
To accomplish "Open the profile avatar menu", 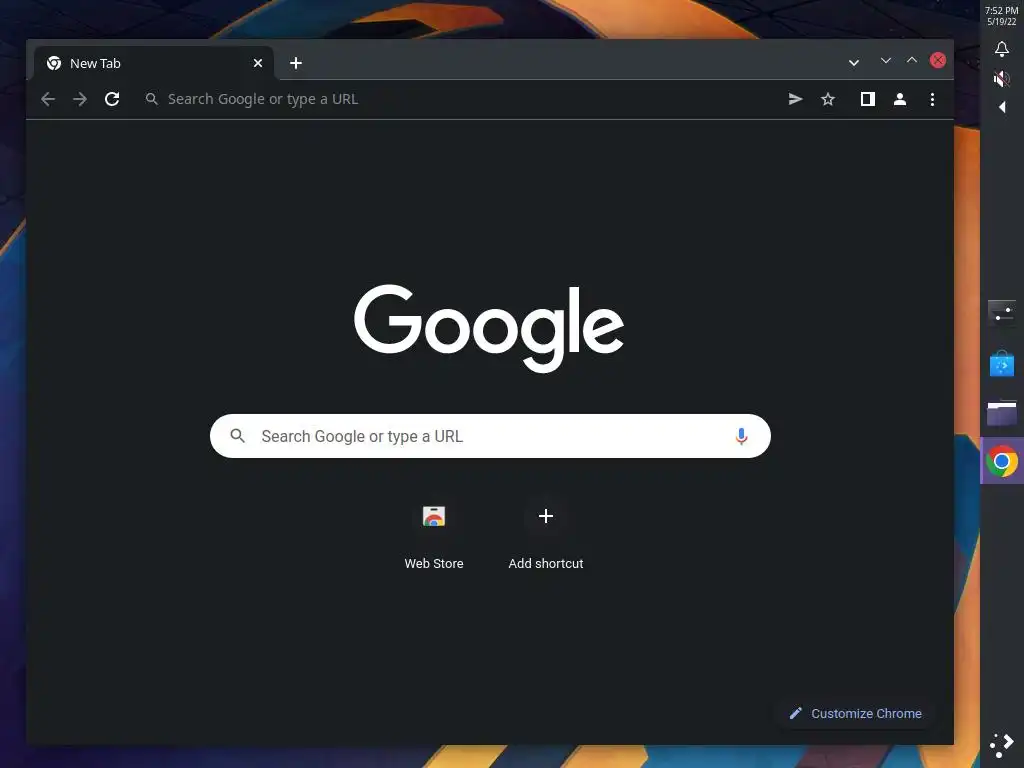I will pyautogui.click(x=900, y=99).
